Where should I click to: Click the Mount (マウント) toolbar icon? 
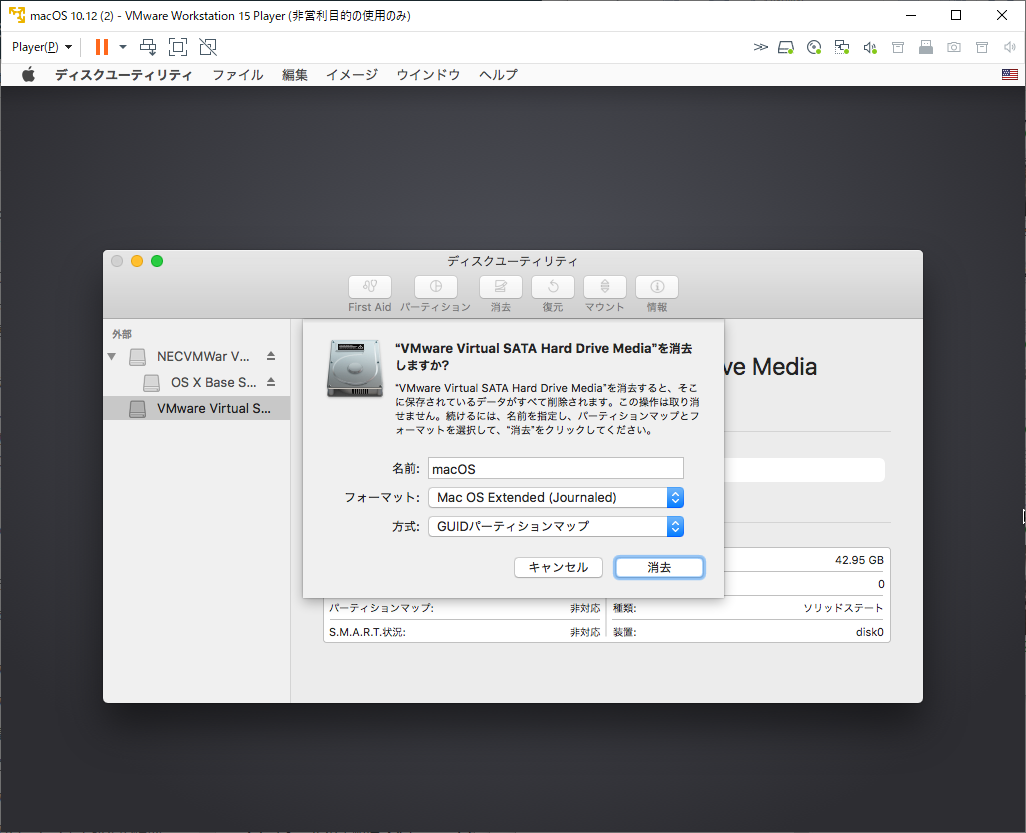(605, 287)
